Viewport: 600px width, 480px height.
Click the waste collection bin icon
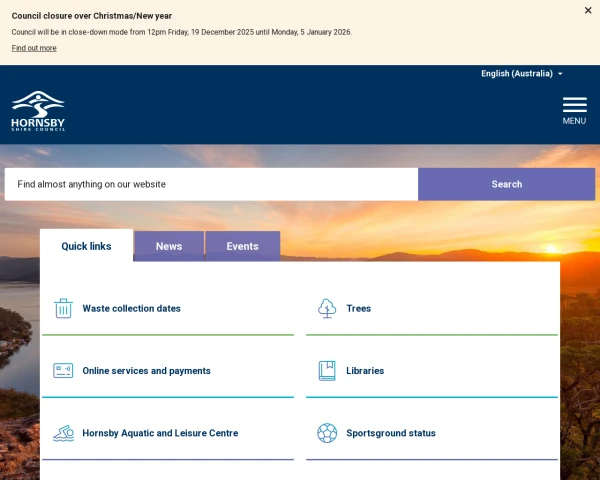pos(63,308)
